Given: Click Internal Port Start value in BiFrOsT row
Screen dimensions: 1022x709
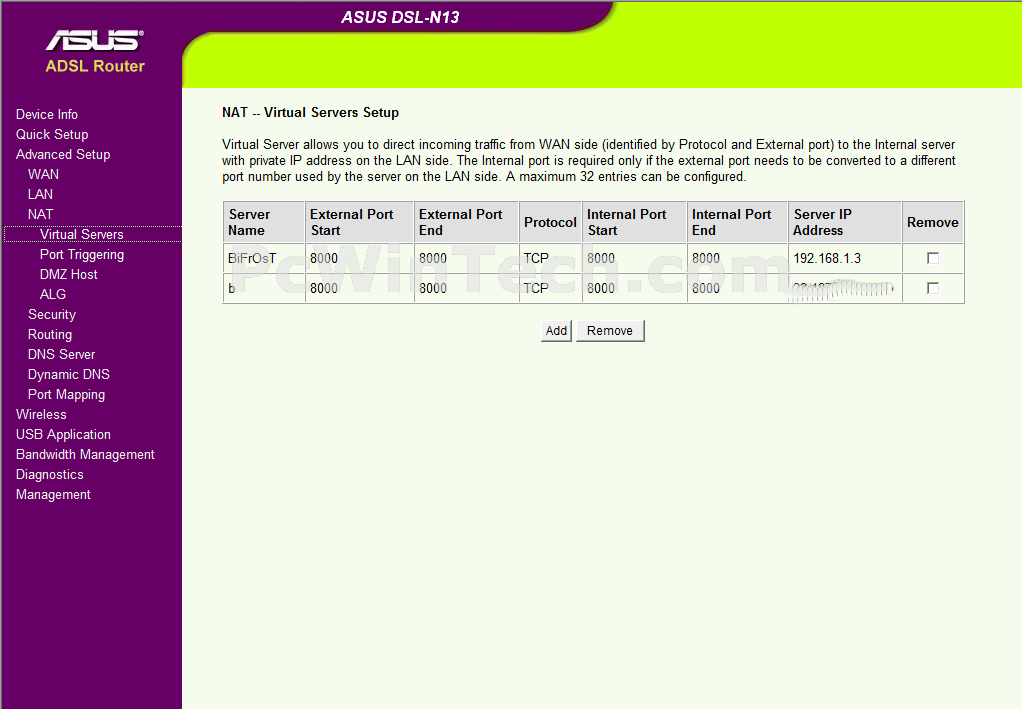Looking at the screenshot, I should pyautogui.click(x=601, y=259).
